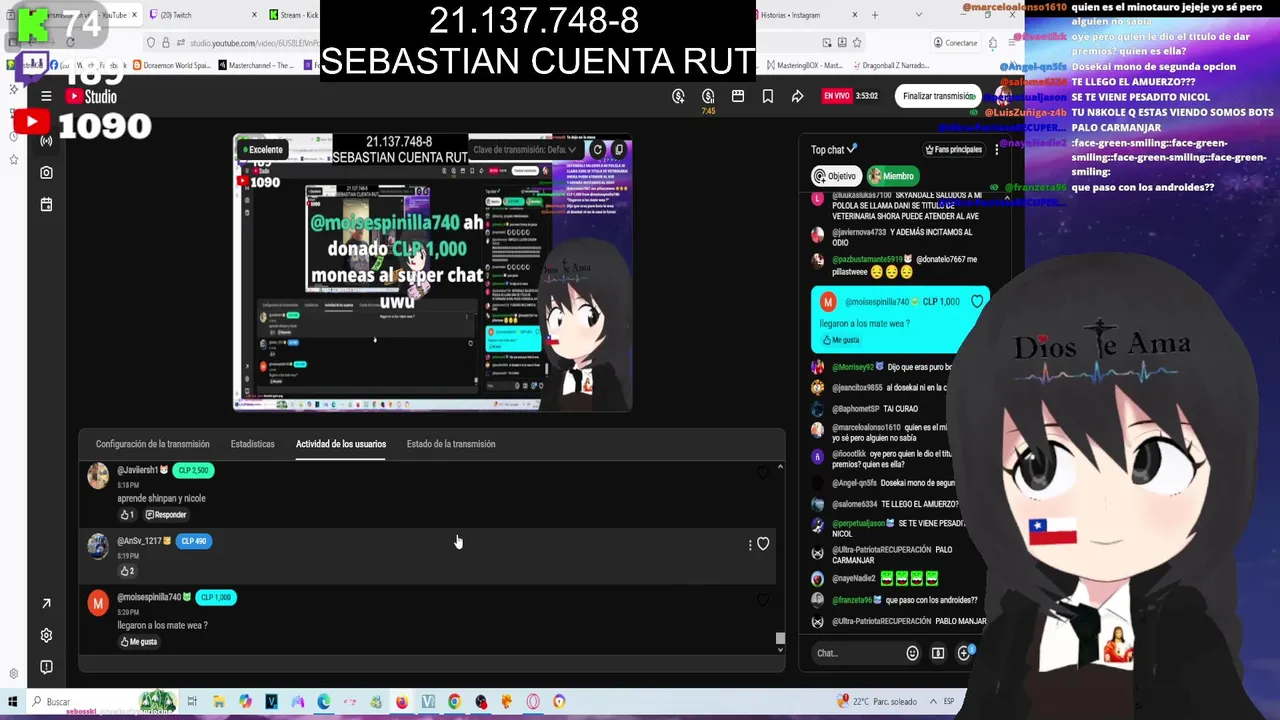
Task: Select the Actividad de los usuarios tab
Action: [x=341, y=444]
